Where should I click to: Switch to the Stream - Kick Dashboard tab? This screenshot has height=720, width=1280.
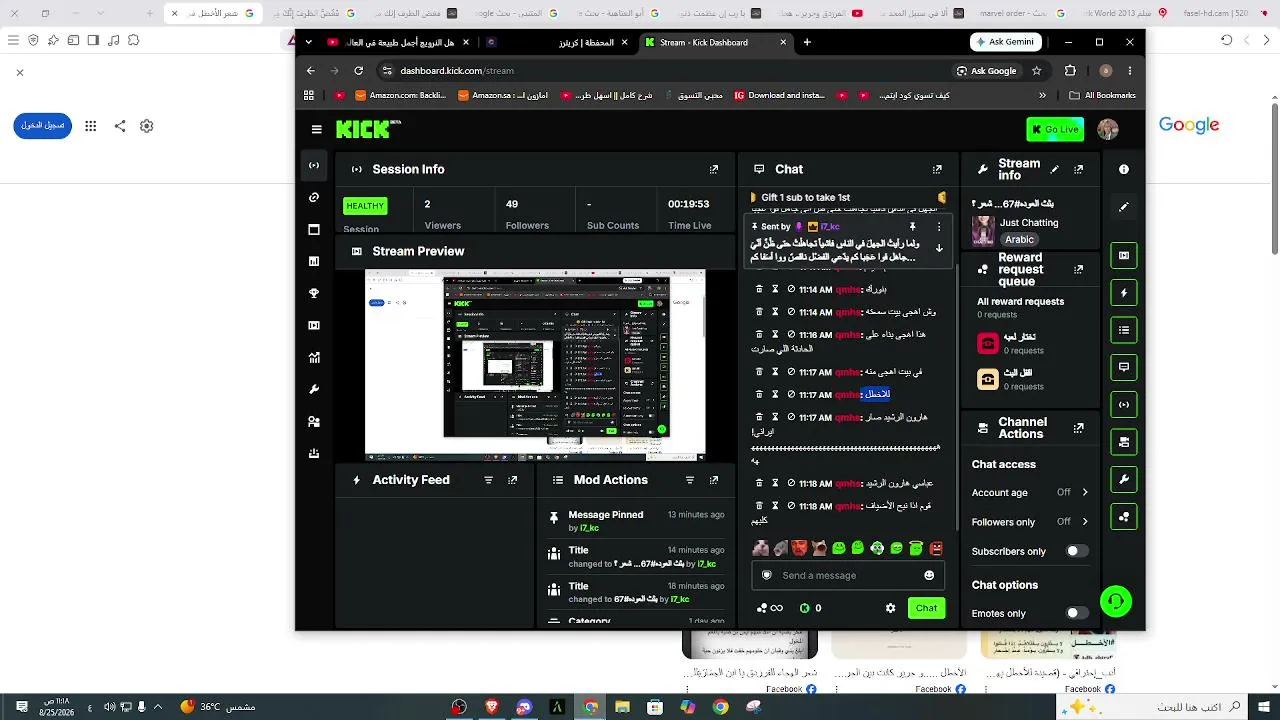tap(715, 42)
